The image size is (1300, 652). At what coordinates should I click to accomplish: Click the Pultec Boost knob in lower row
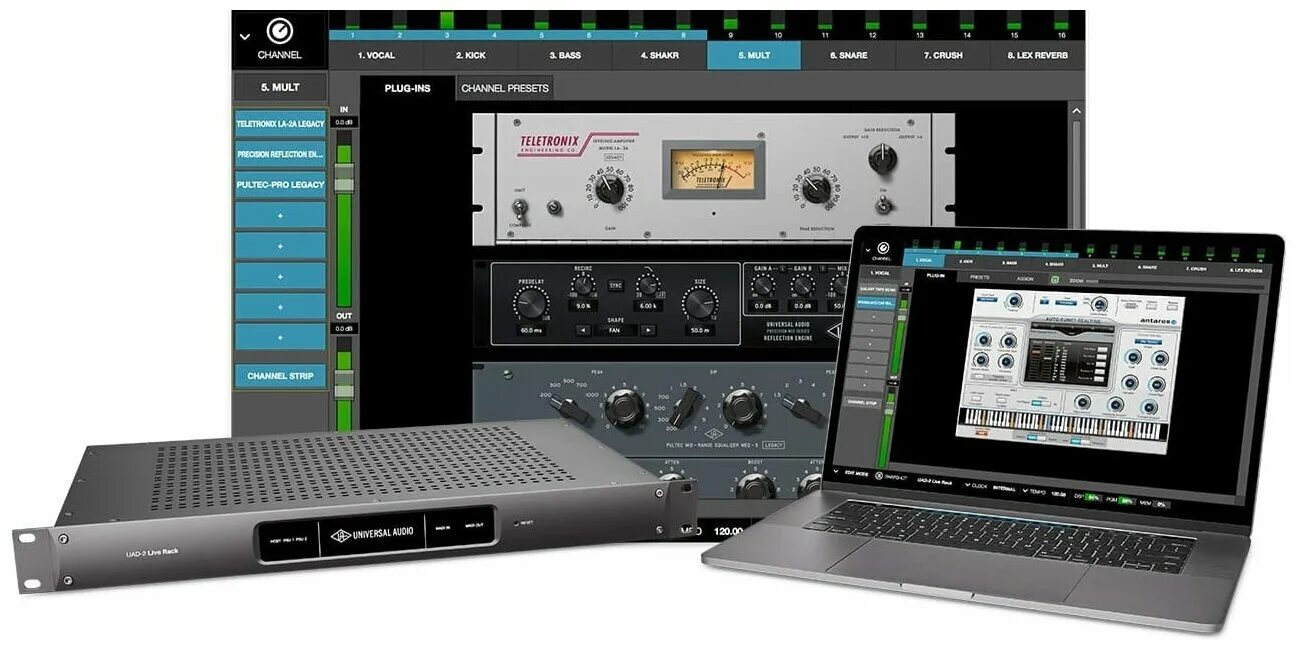click(x=755, y=486)
